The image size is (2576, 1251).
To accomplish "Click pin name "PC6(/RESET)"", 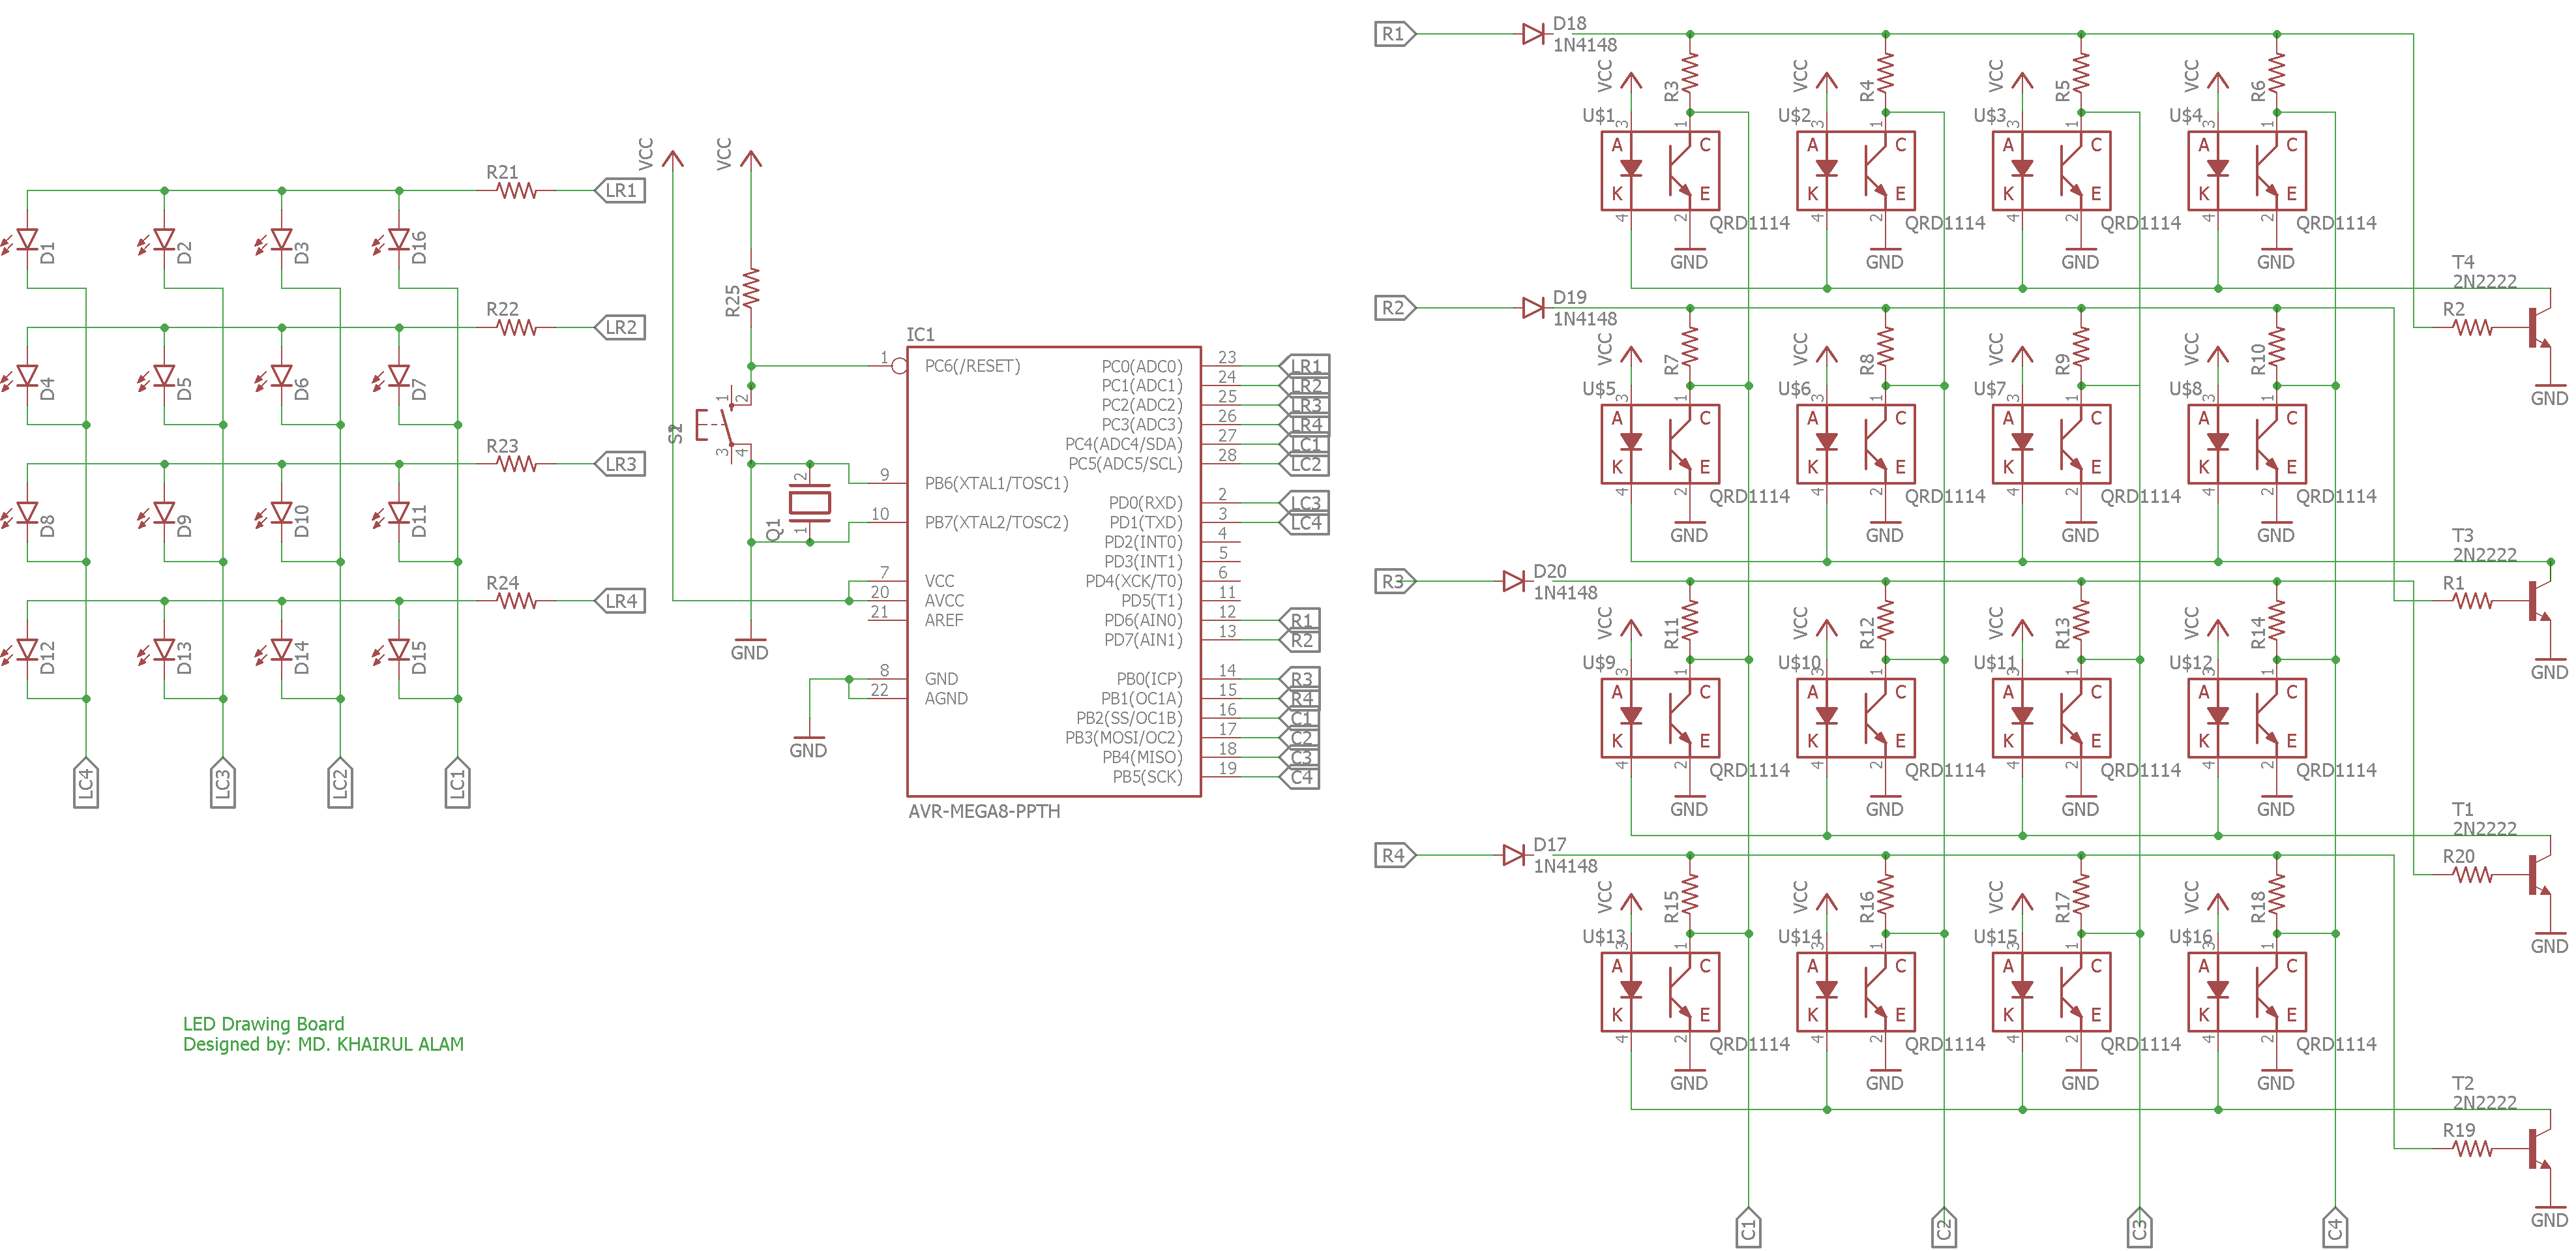I will [972, 366].
